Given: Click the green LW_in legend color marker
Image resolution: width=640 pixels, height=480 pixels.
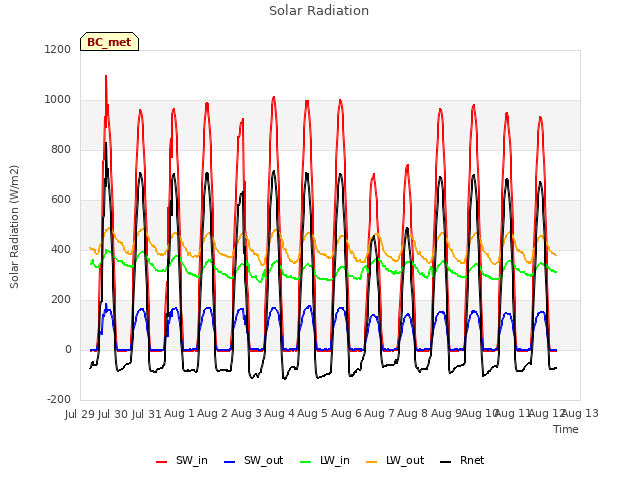Looking at the screenshot, I should tap(306, 462).
